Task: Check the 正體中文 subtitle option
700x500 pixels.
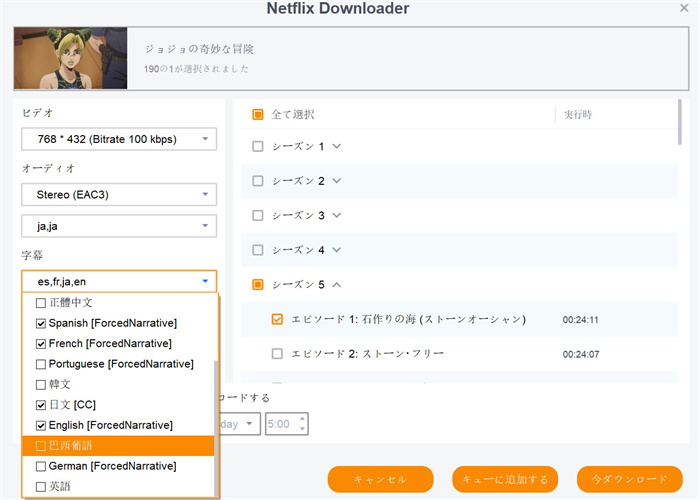Action: click(x=41, y=303)
